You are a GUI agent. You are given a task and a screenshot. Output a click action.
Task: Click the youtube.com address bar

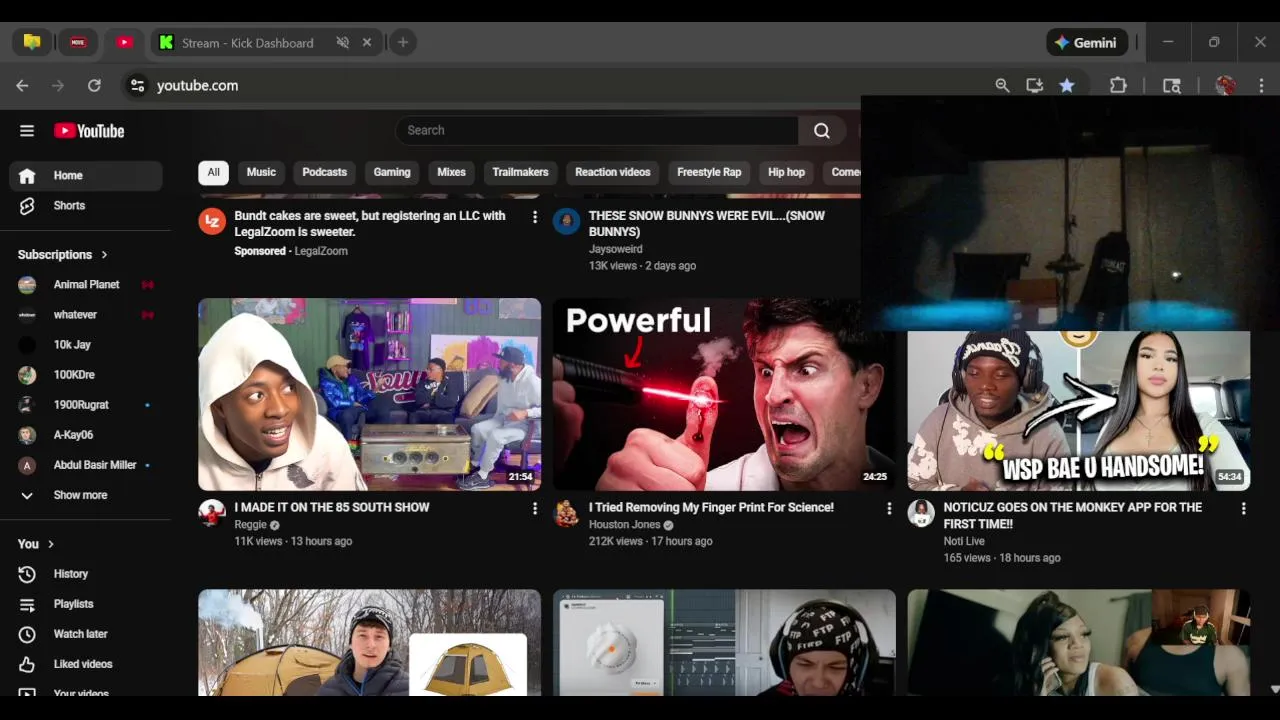tap(560, 86)
